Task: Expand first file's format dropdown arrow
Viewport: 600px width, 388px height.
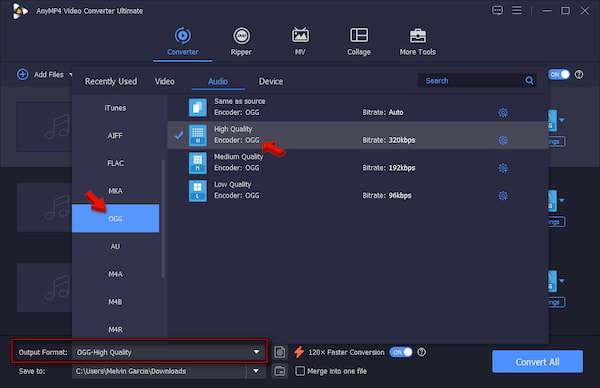Action: [x=562, y=120]
